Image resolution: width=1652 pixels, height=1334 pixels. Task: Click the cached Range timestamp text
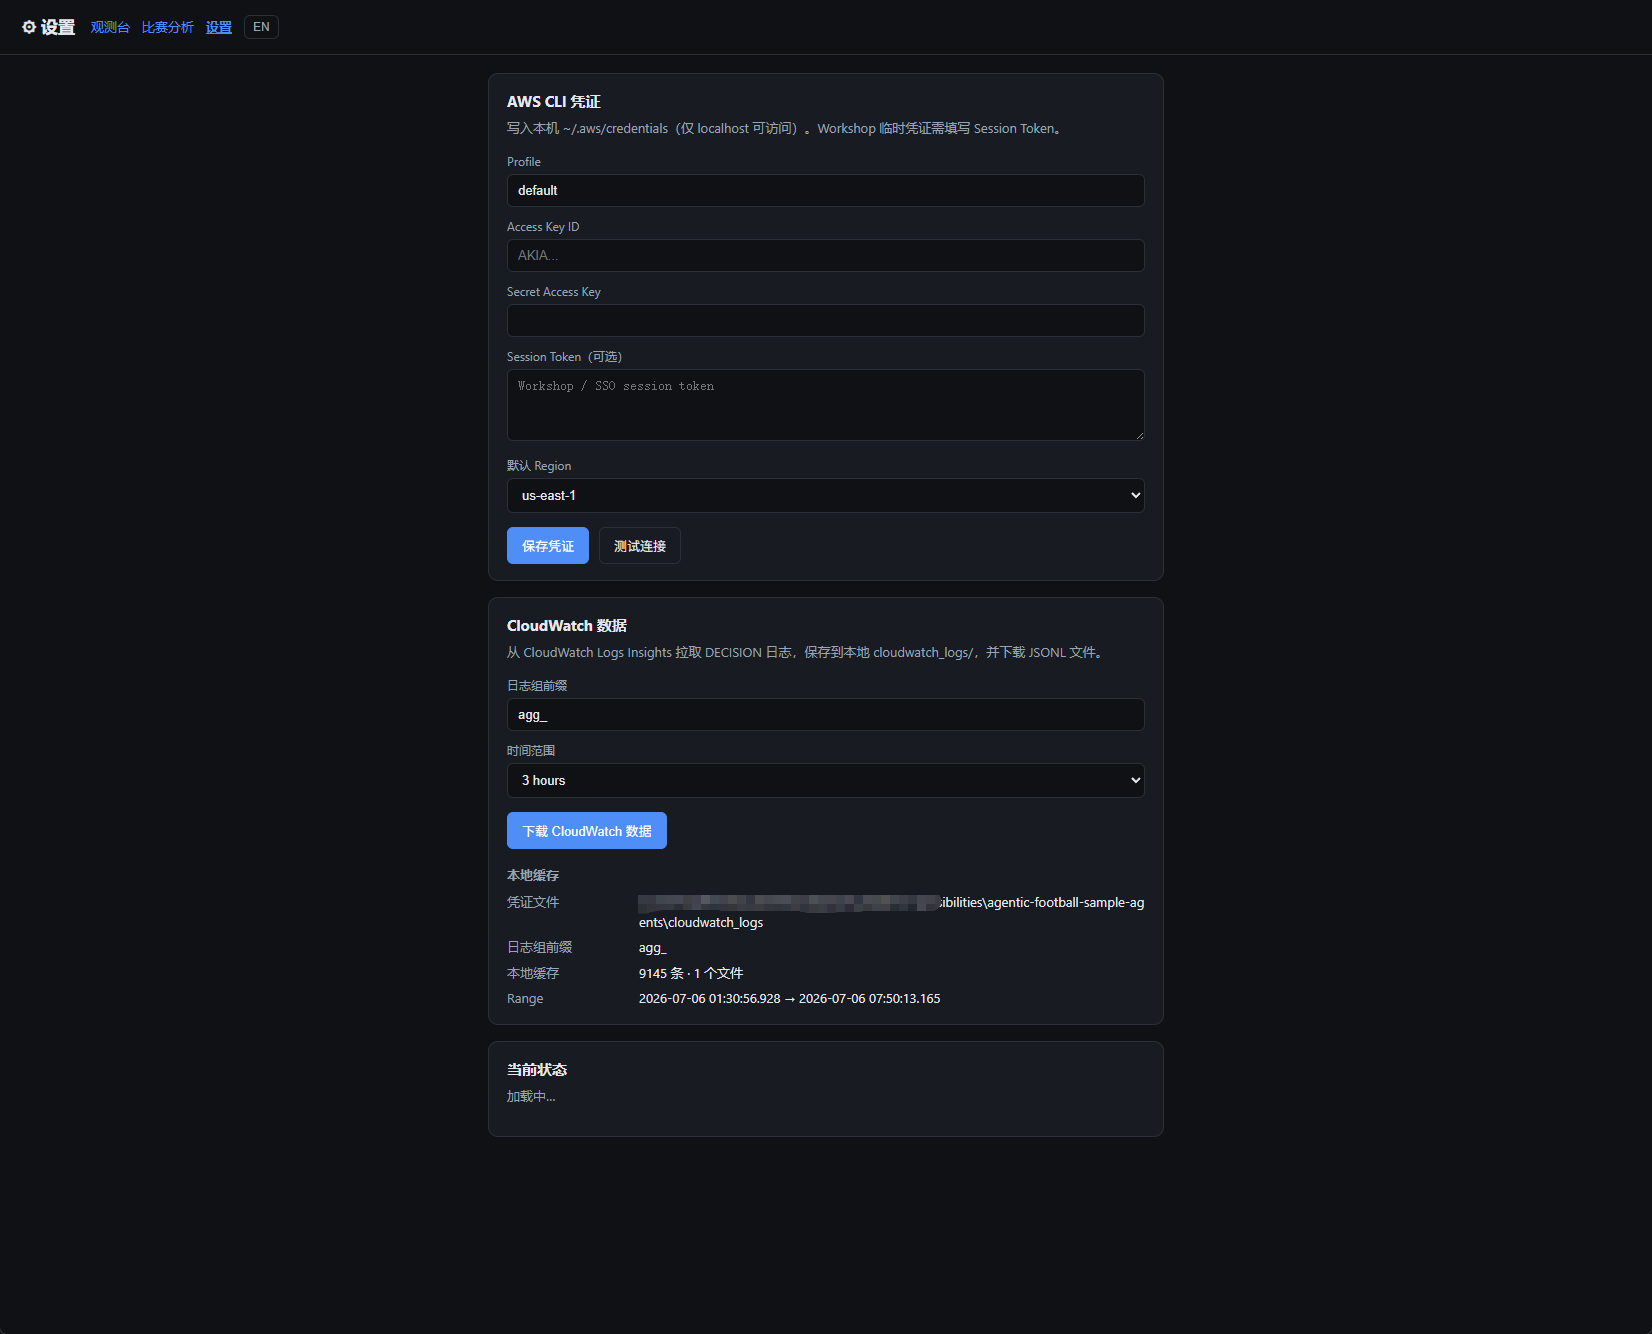(789, 999)
